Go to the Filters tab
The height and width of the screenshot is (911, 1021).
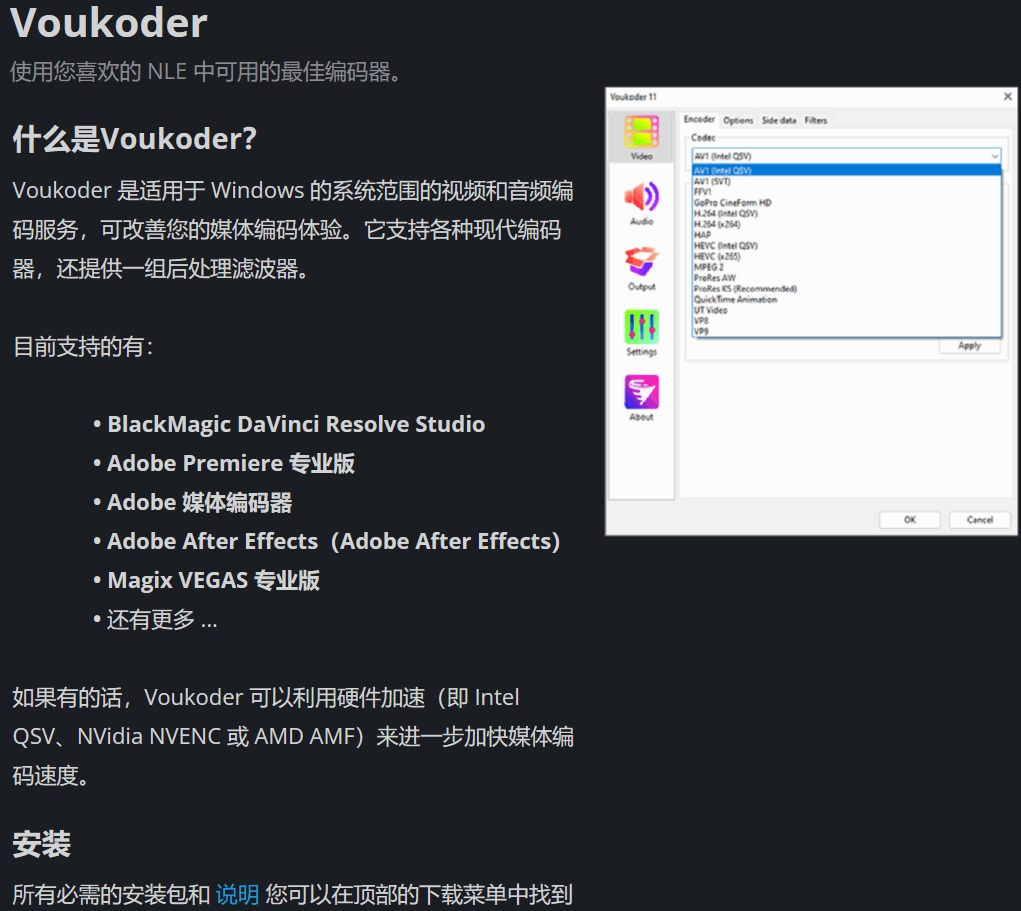pos(816,120)
